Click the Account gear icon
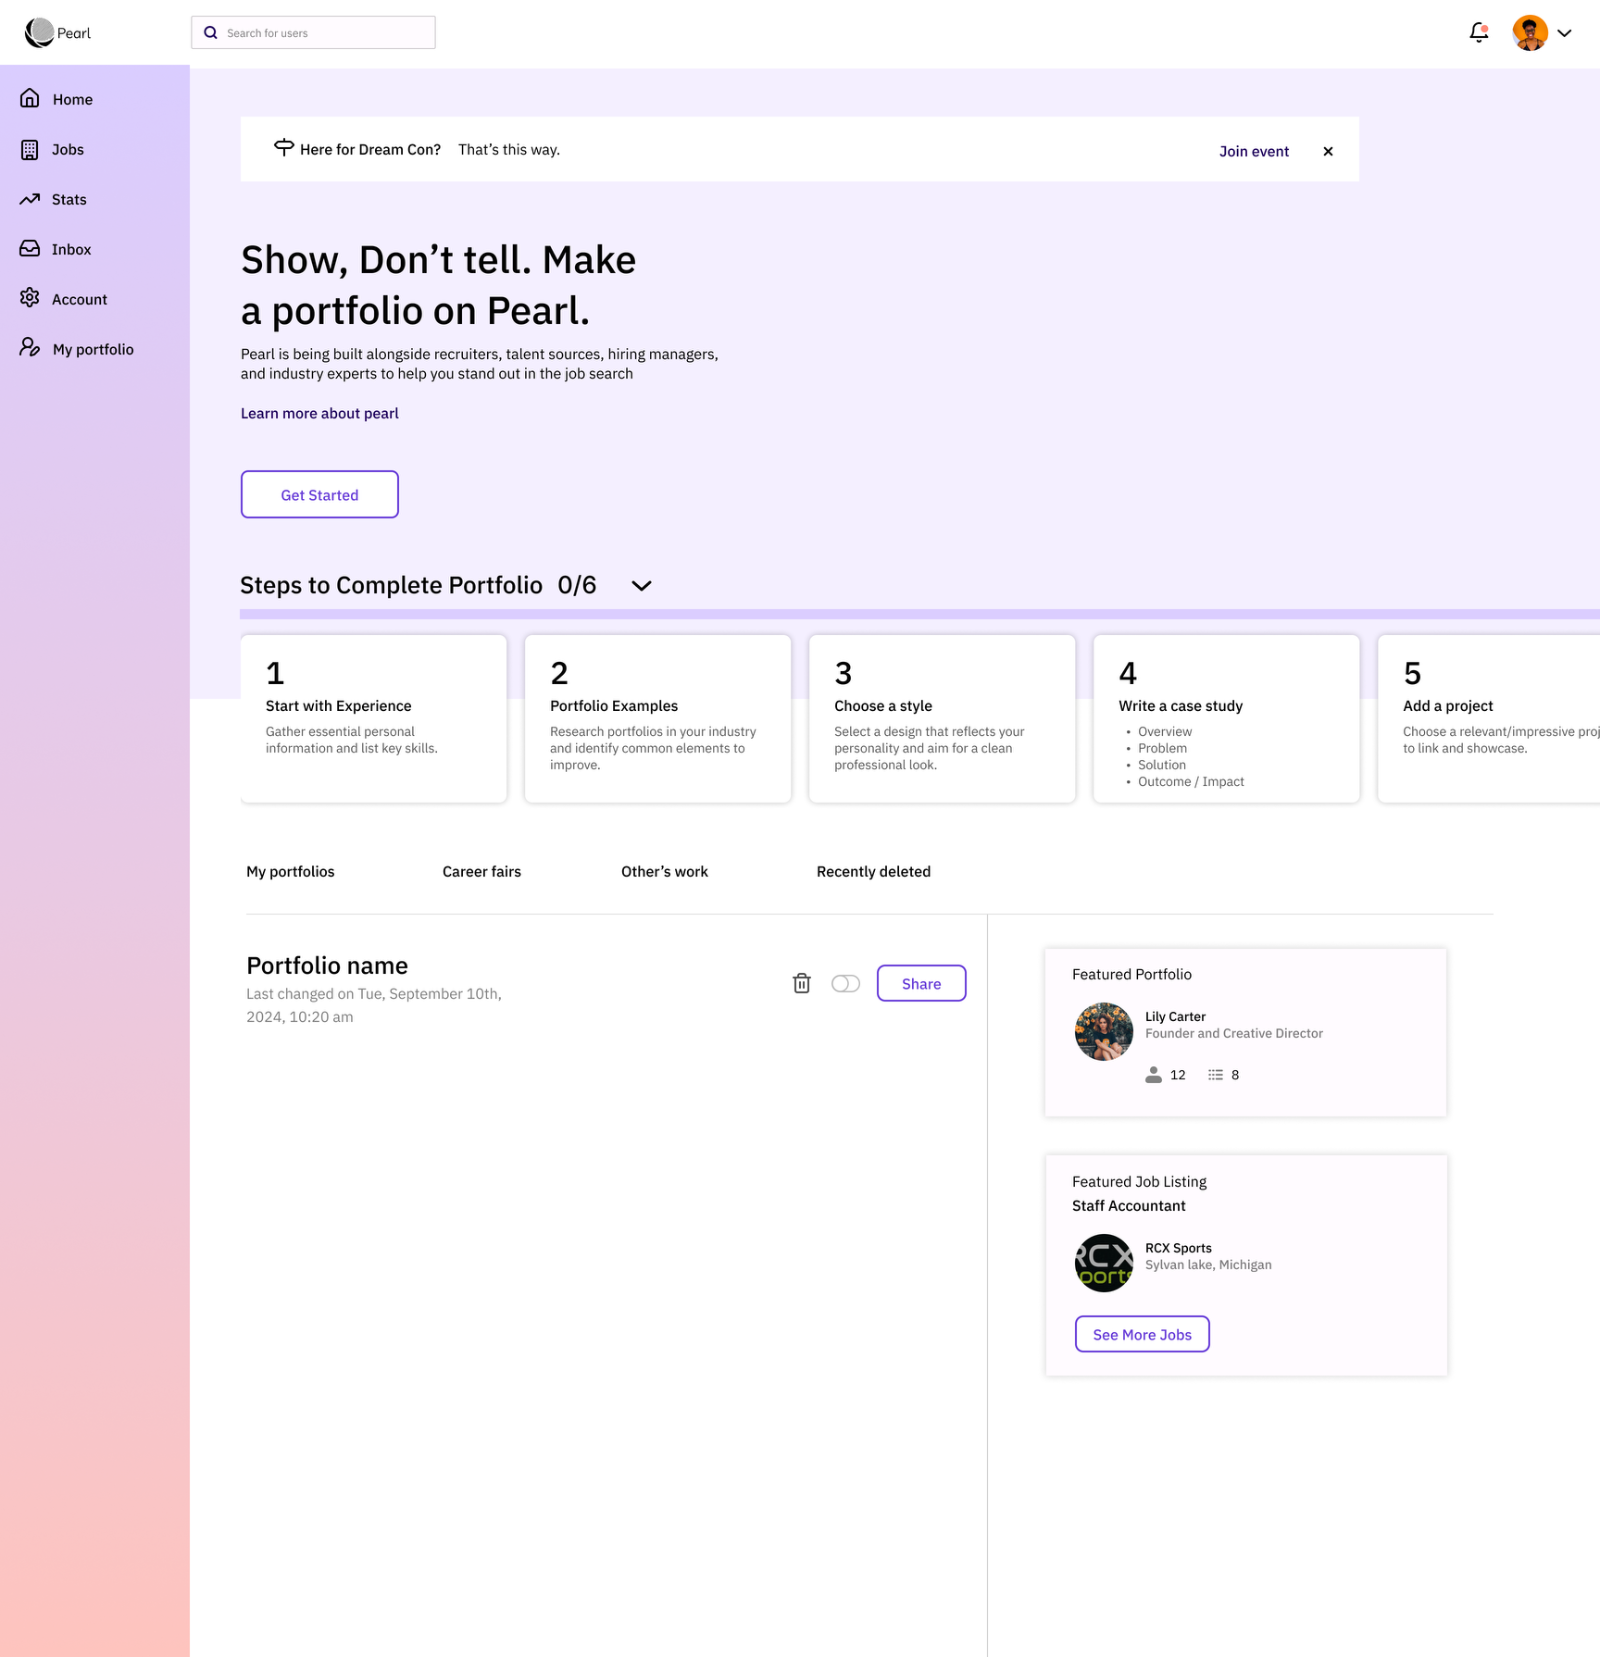 coord(30,298)
